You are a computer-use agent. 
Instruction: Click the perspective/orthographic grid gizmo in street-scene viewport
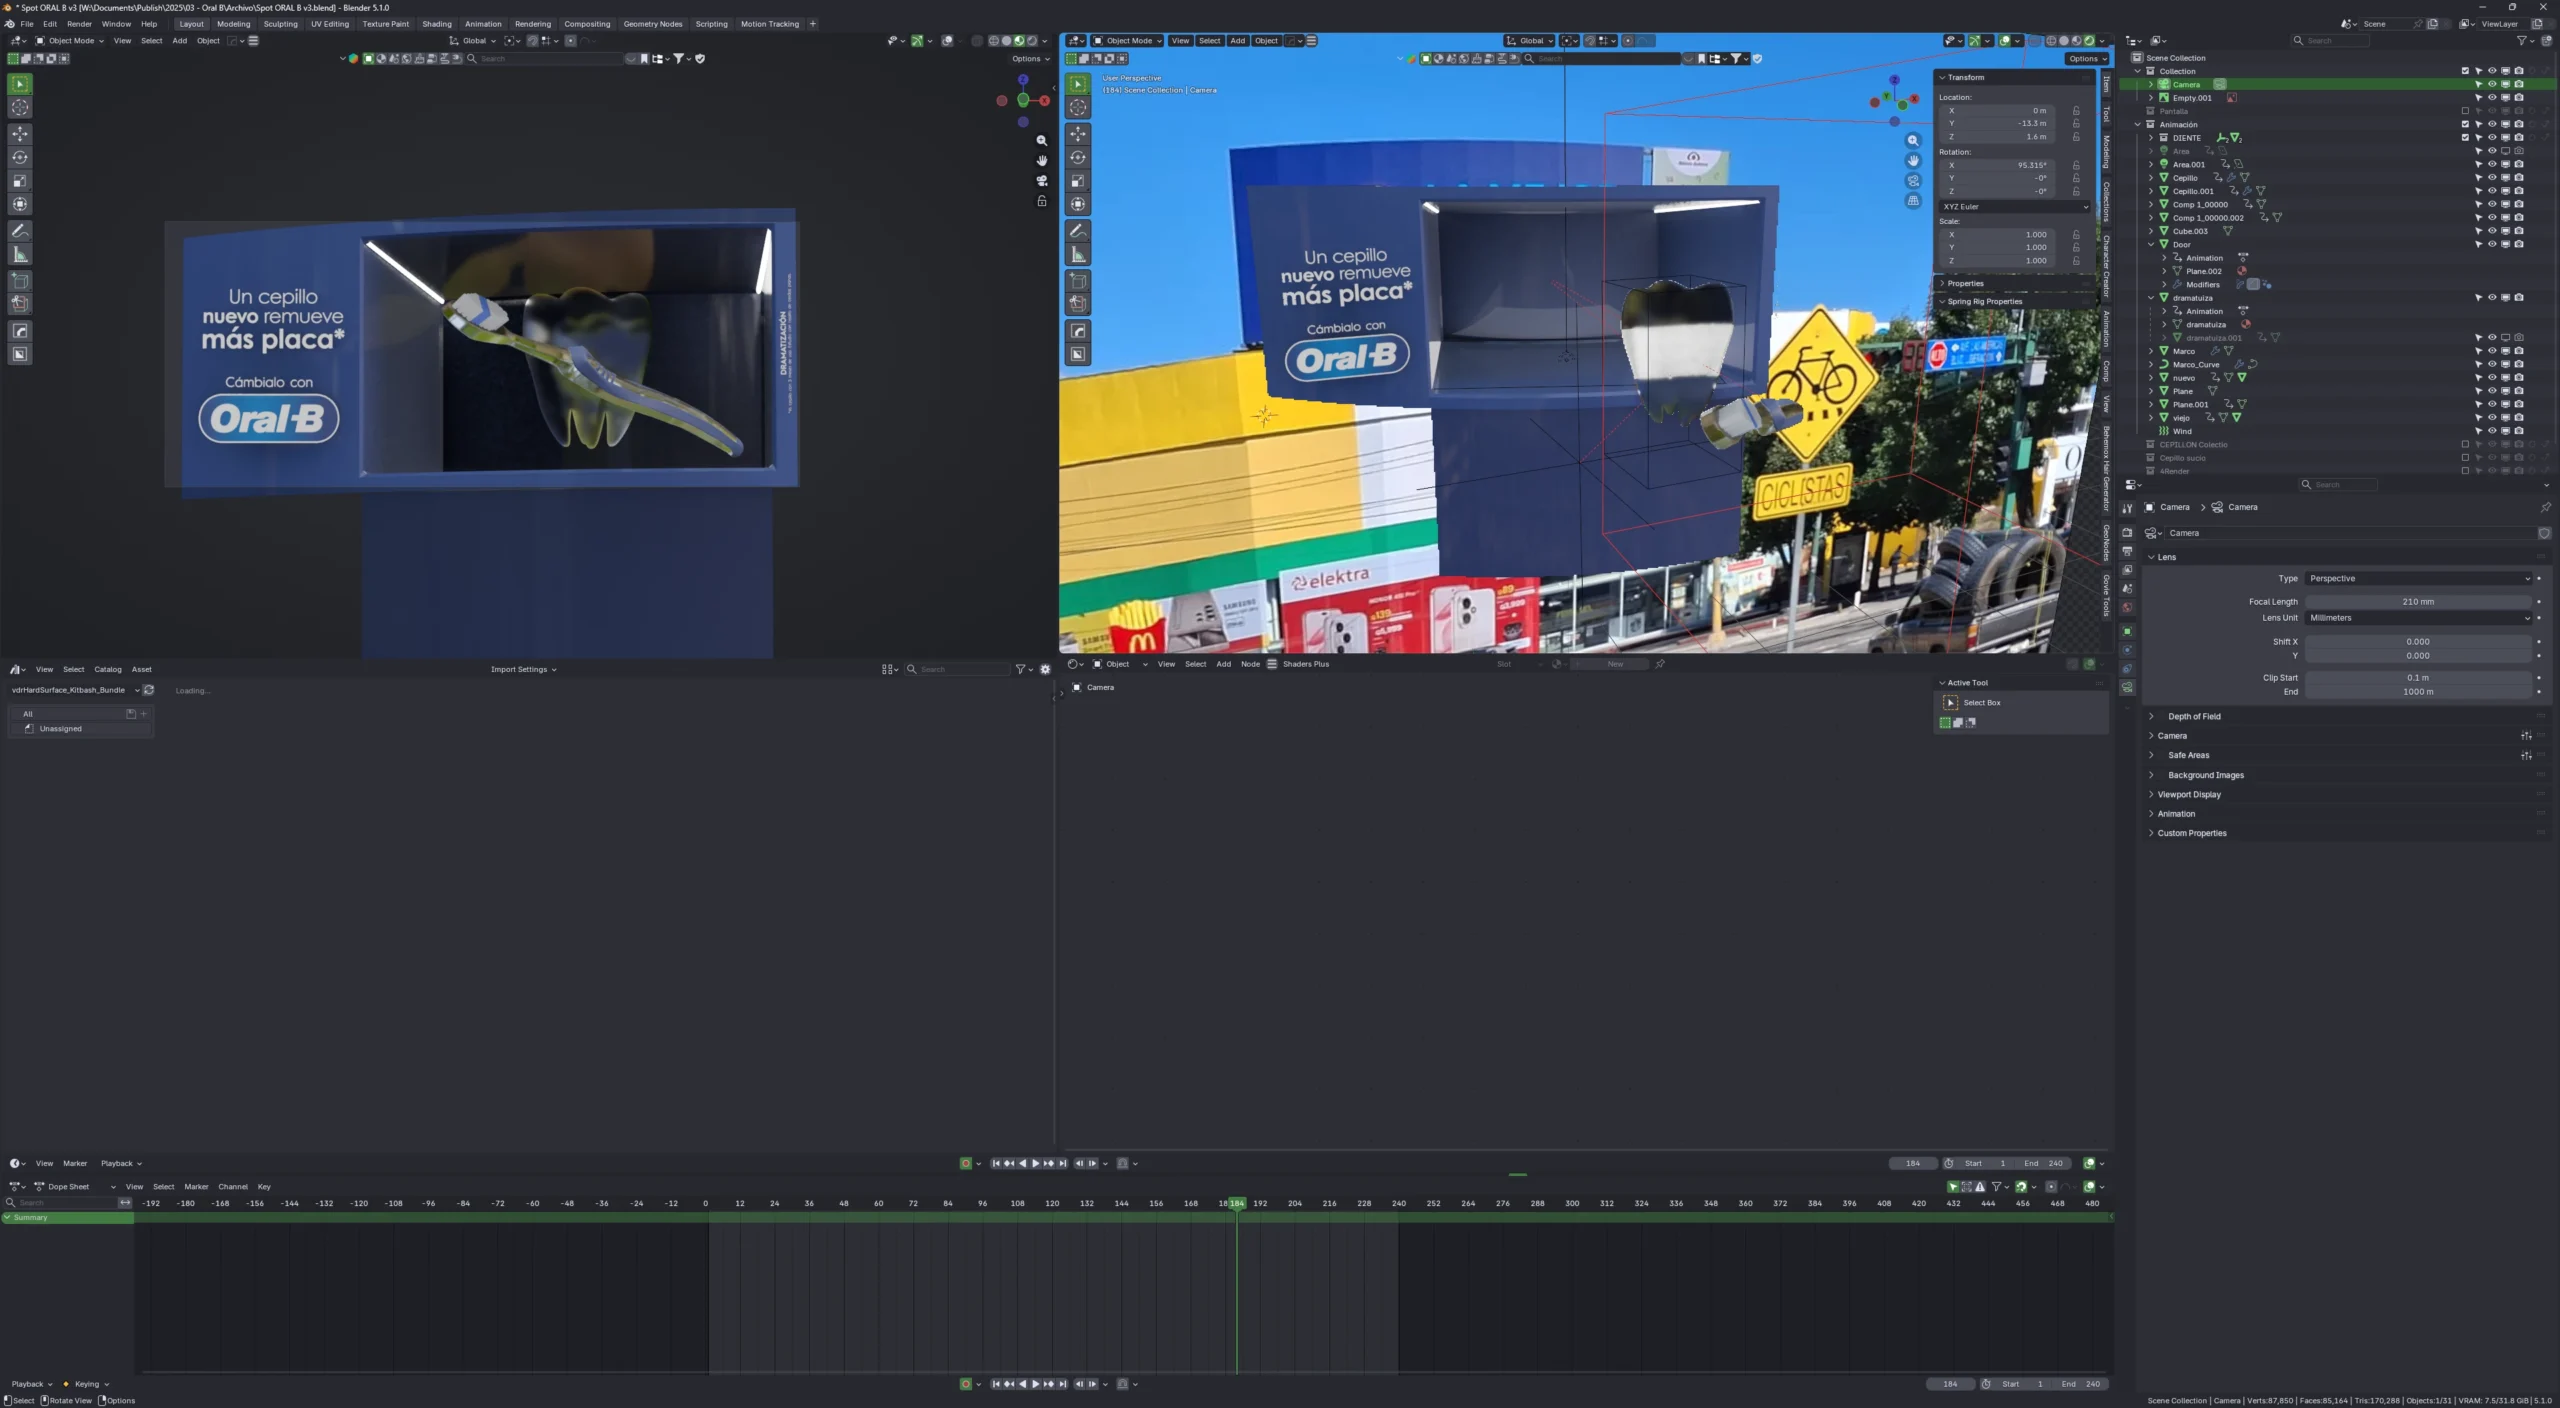pos(1913,201)
